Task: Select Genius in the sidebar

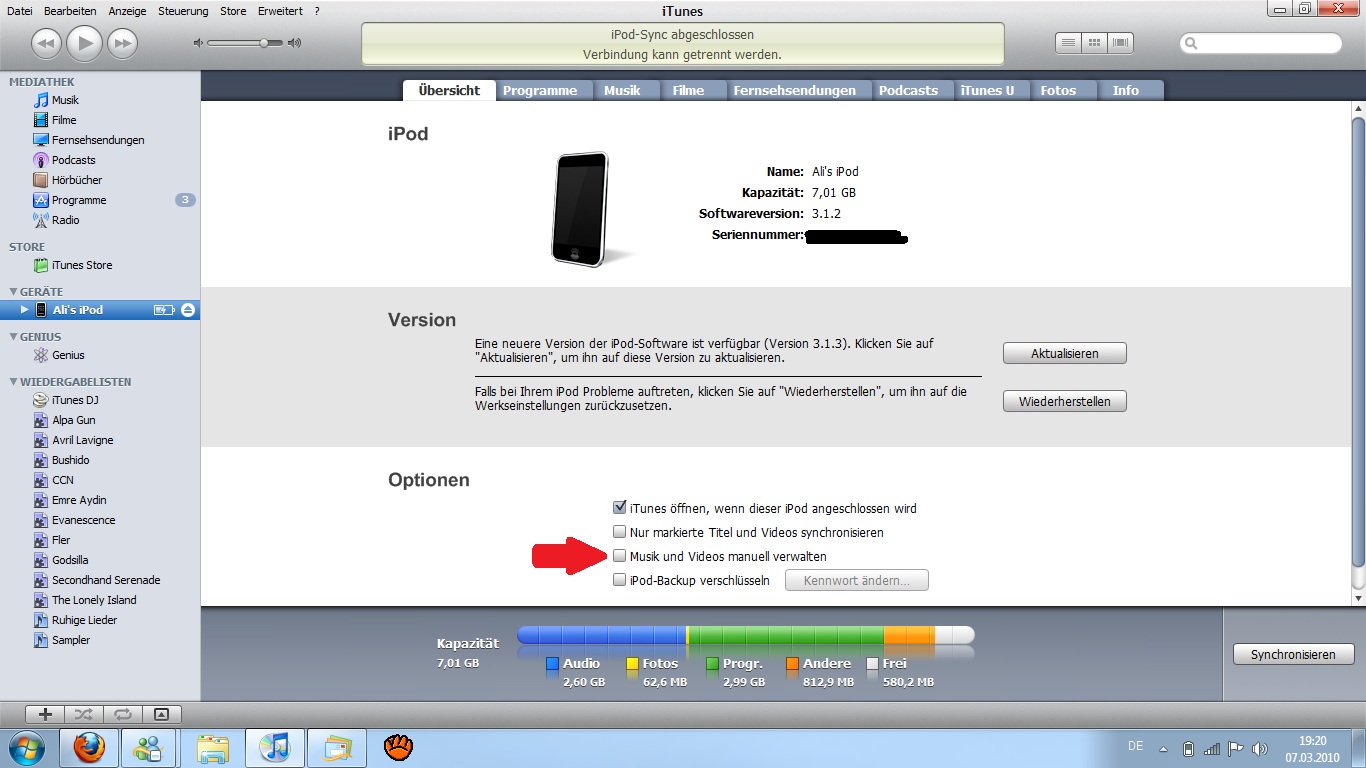Action: [x=58, y=355]
